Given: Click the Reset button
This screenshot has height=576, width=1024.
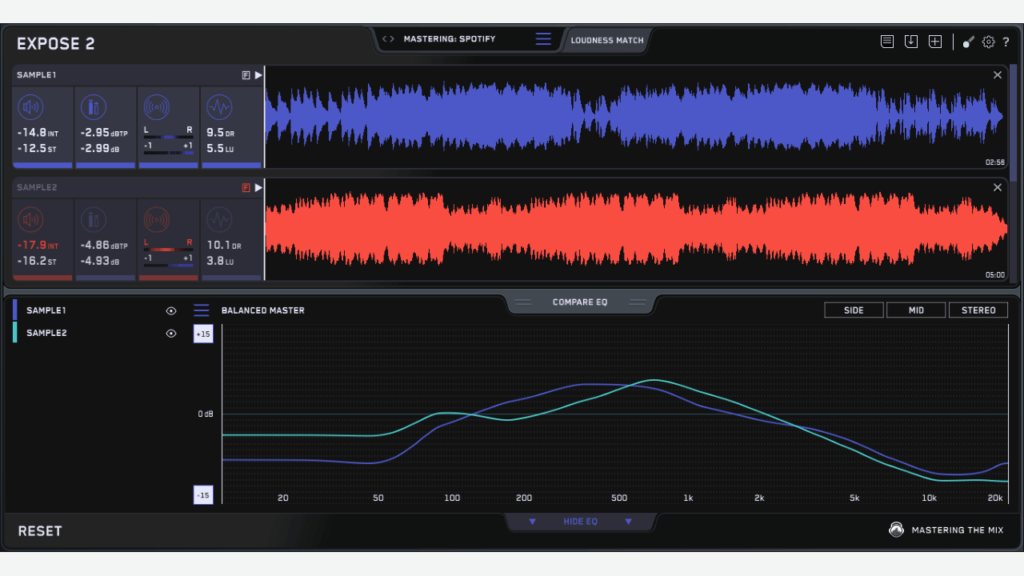Looking at the screenshot, I should [x=40, y=531].
